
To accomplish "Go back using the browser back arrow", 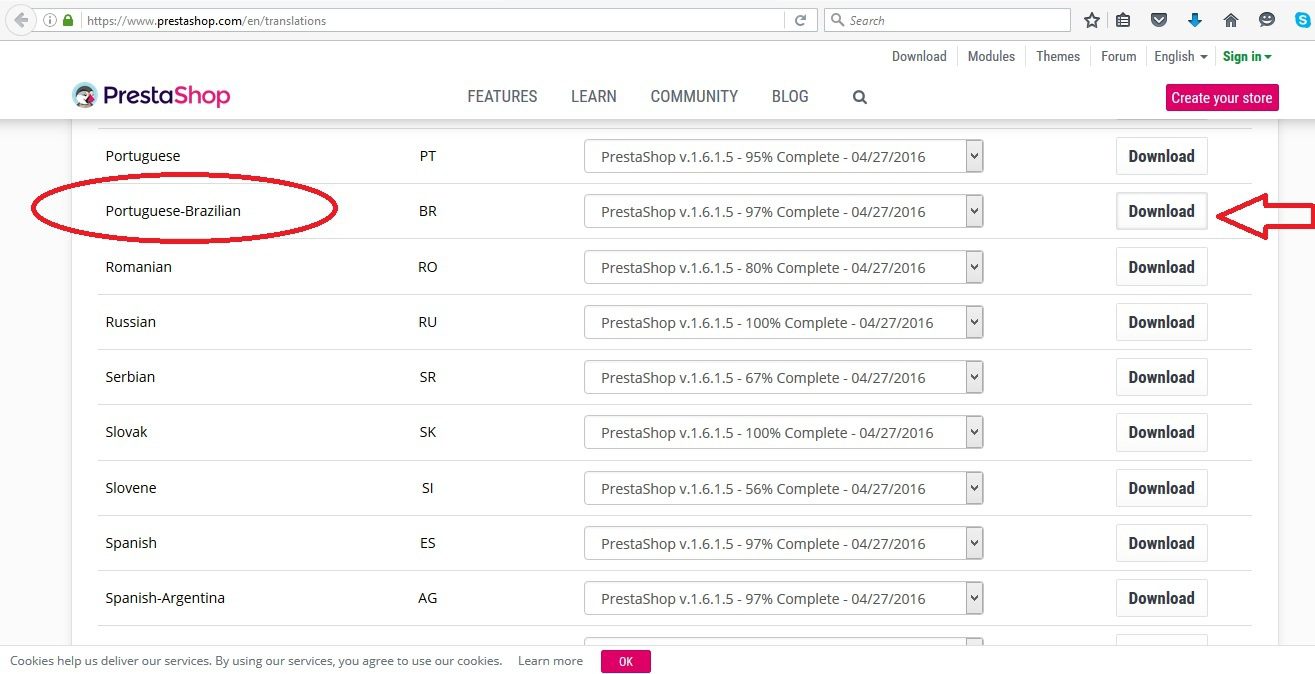I will (21, 20).
